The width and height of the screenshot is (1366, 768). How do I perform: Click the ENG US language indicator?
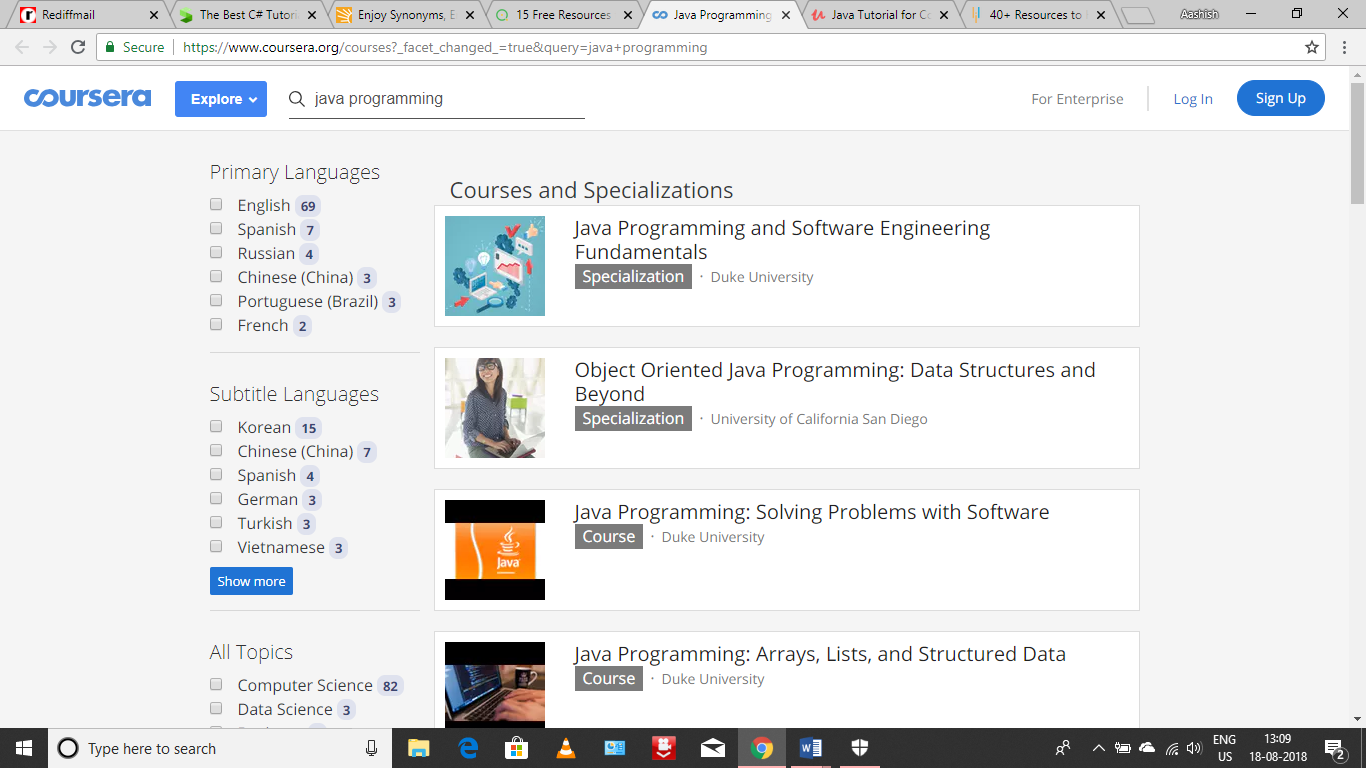(1225, 748)
